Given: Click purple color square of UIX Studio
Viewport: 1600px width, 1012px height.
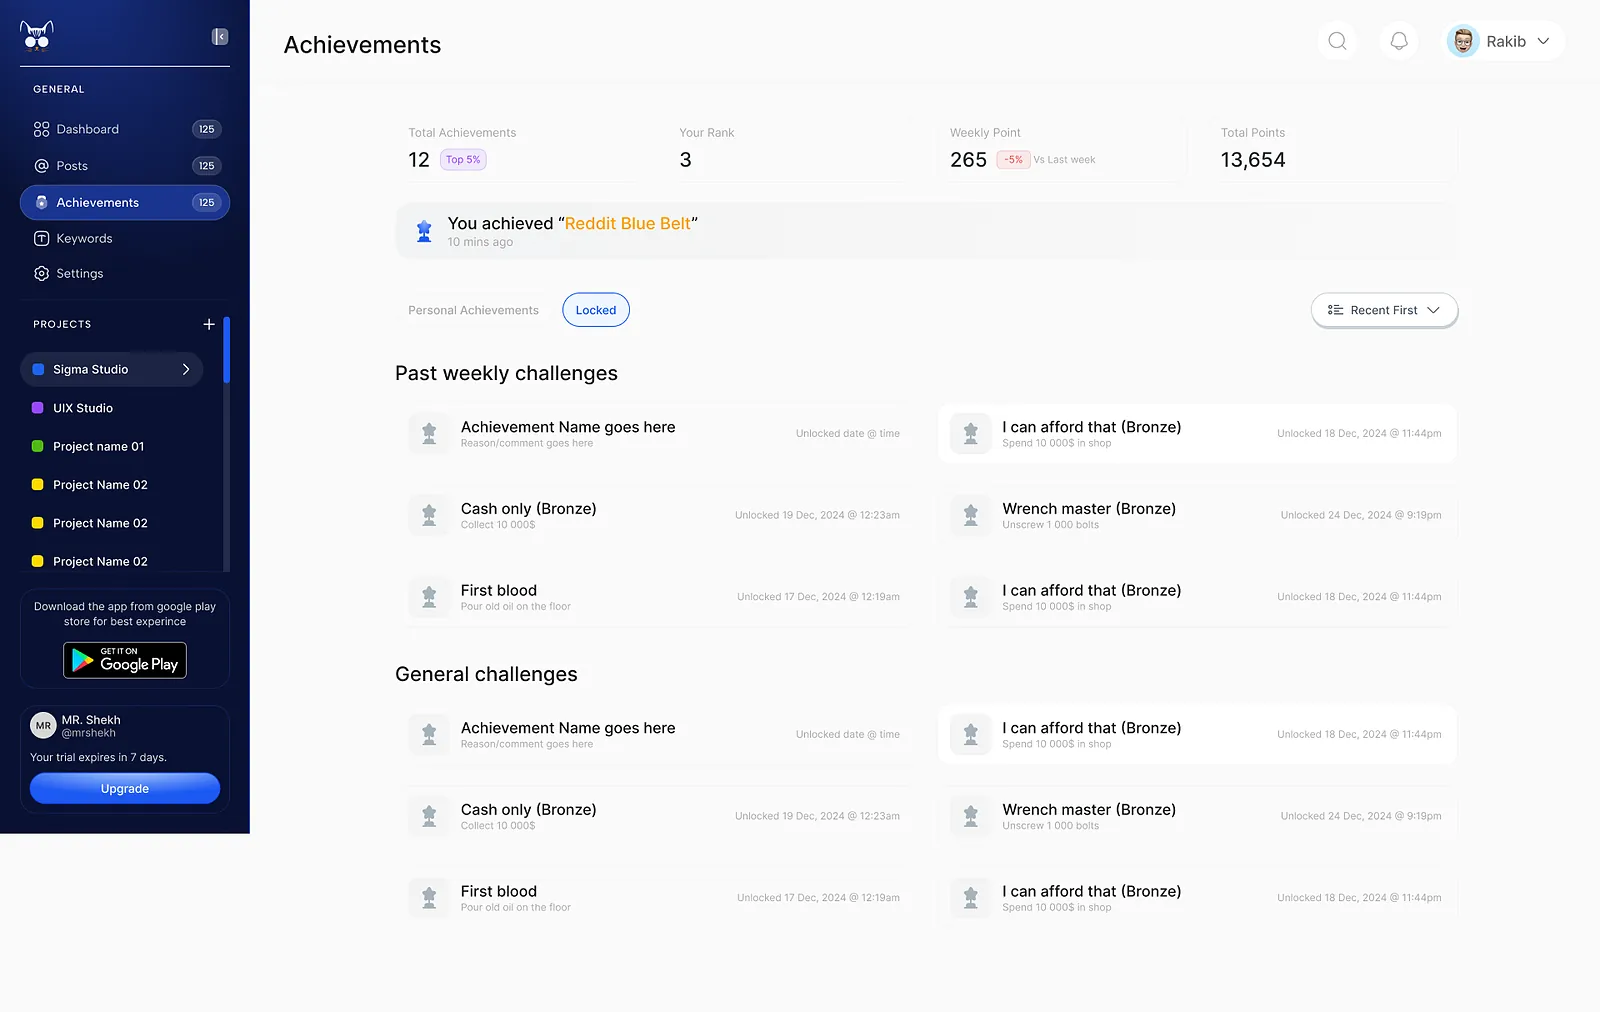Looking at the screenshot, I should coord(38,408).
